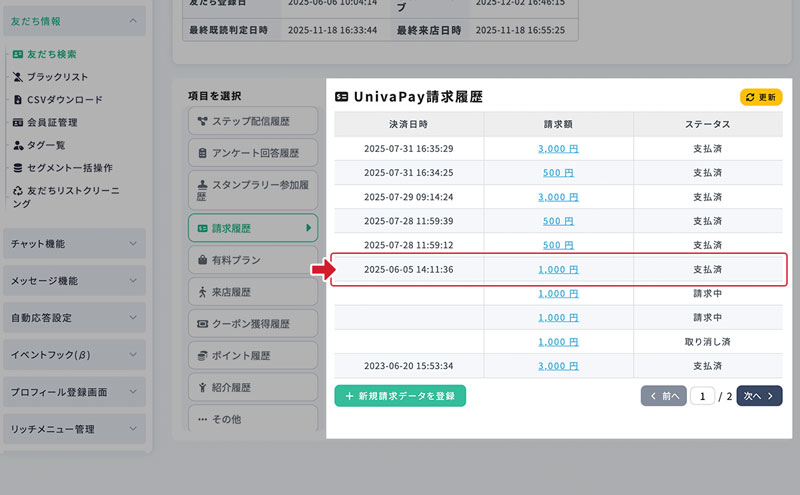
Task: Go to next page with 次へ
Action: coord(759,396)
